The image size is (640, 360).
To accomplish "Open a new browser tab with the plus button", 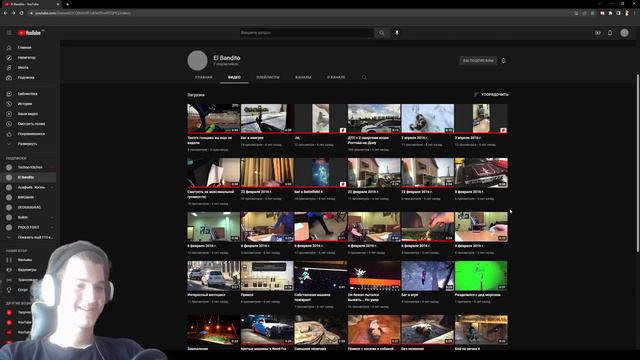I will pyautogui.click(x=67, y=4).
